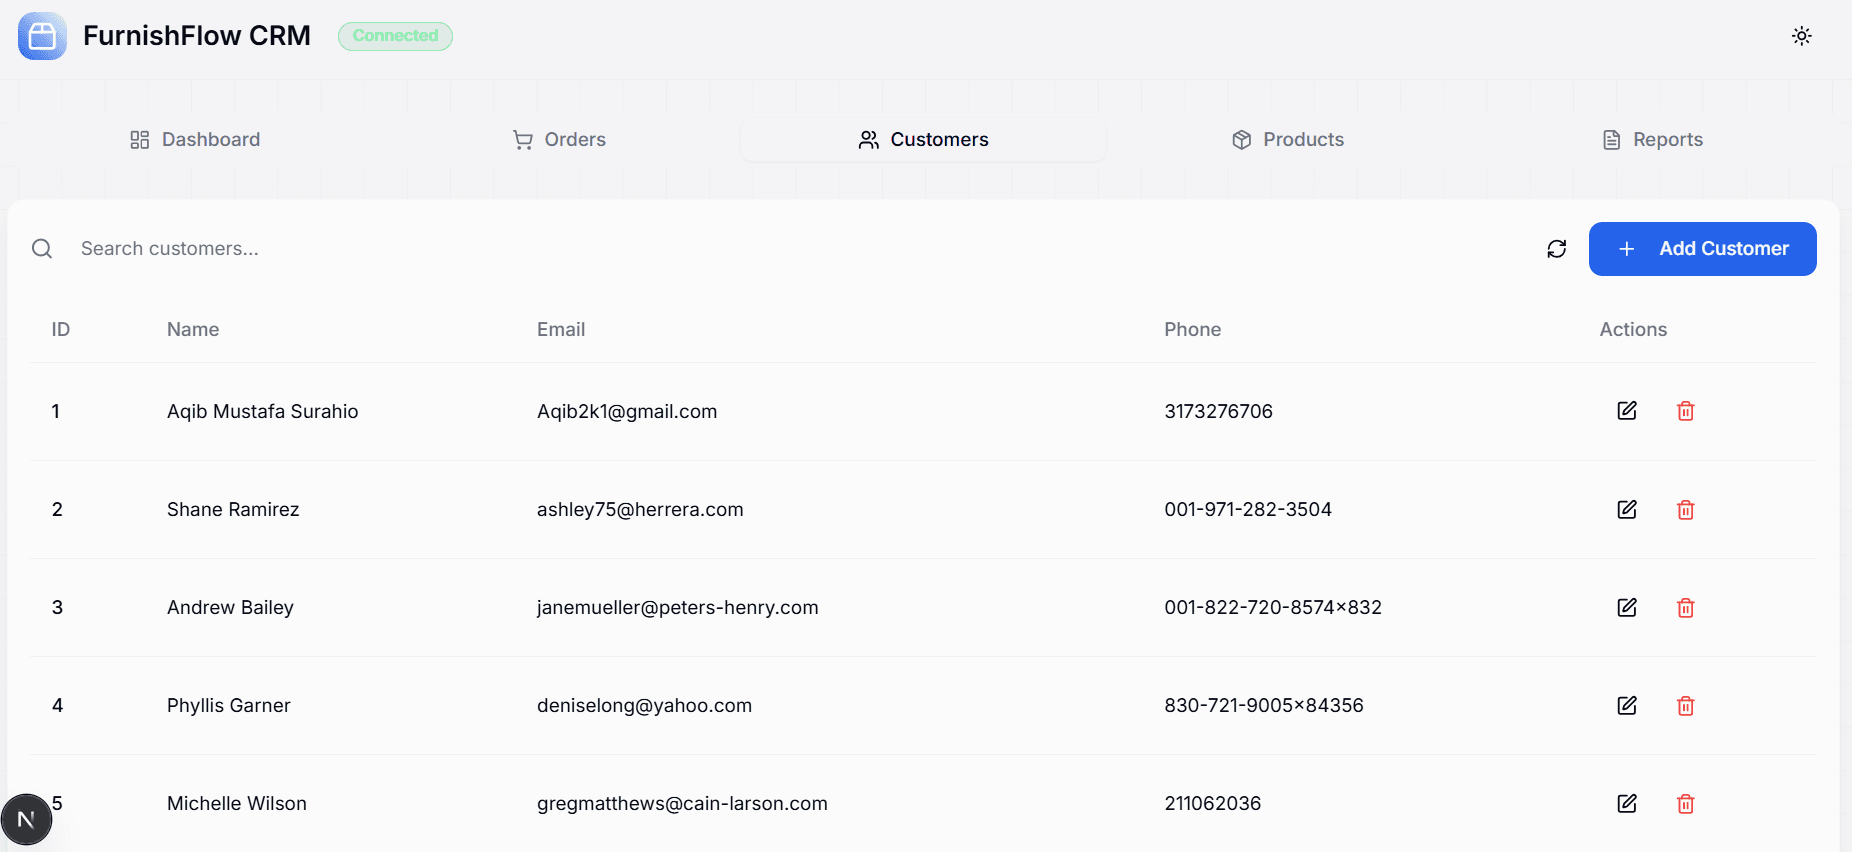The width and height of the screenshot is (1852, 852).
Task: Click the Products package icon
Action: [x=1241, y=139]
